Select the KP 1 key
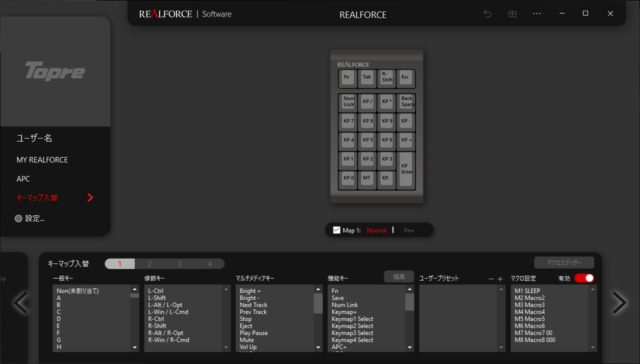 pyautogui.click(x=348, y=160)
